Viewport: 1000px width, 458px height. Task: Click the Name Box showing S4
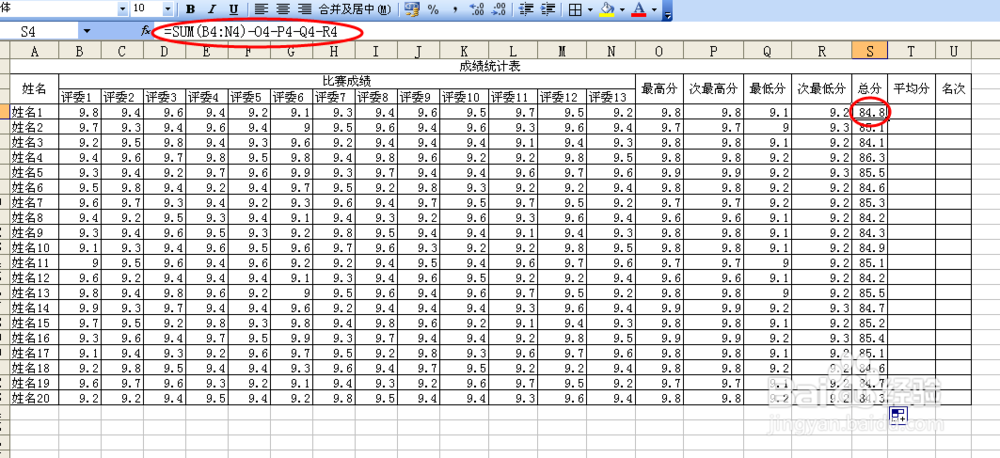pos(40,31)
